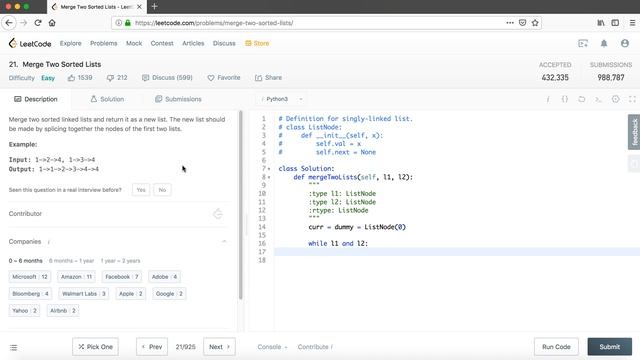The image size is (640, 360).
Task: Open the Articles menu item
Action: (x=193, y=43)
